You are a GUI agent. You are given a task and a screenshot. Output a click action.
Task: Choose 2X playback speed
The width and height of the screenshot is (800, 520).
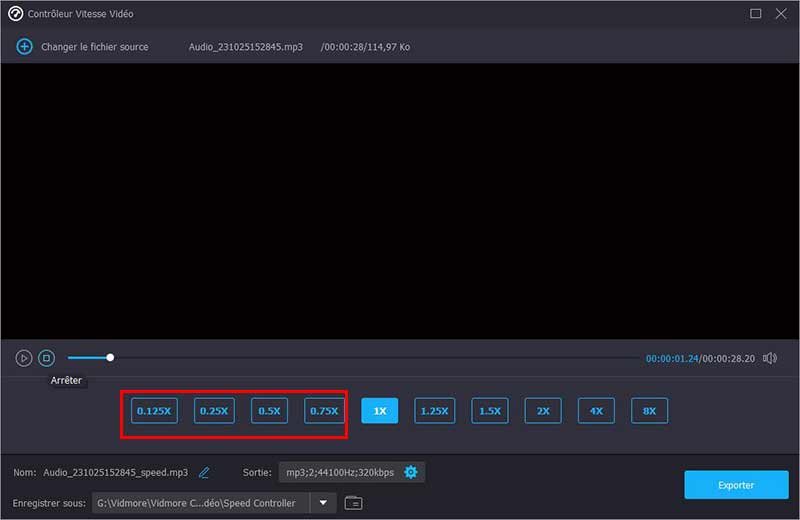543,410
